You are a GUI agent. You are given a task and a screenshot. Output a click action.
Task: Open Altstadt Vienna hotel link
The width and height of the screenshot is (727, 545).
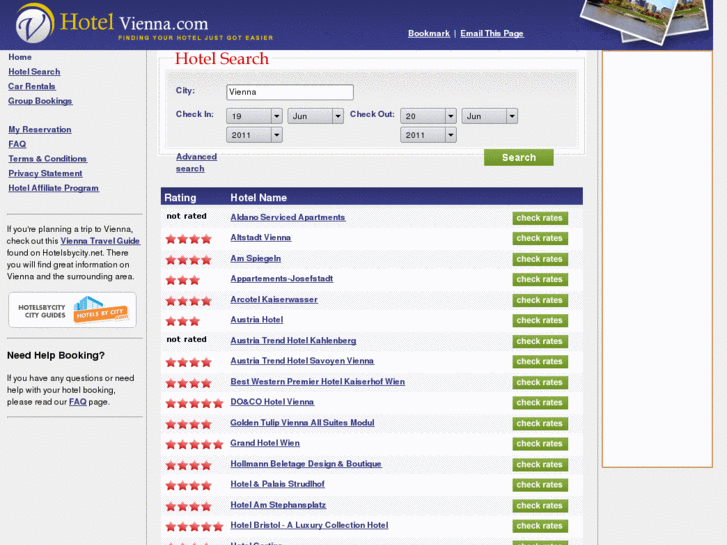[261, 237]
